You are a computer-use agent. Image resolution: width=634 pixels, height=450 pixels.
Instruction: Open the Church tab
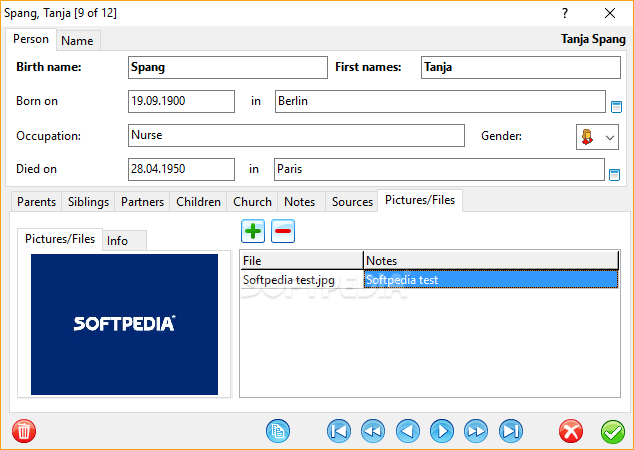[x=252, y=201]
